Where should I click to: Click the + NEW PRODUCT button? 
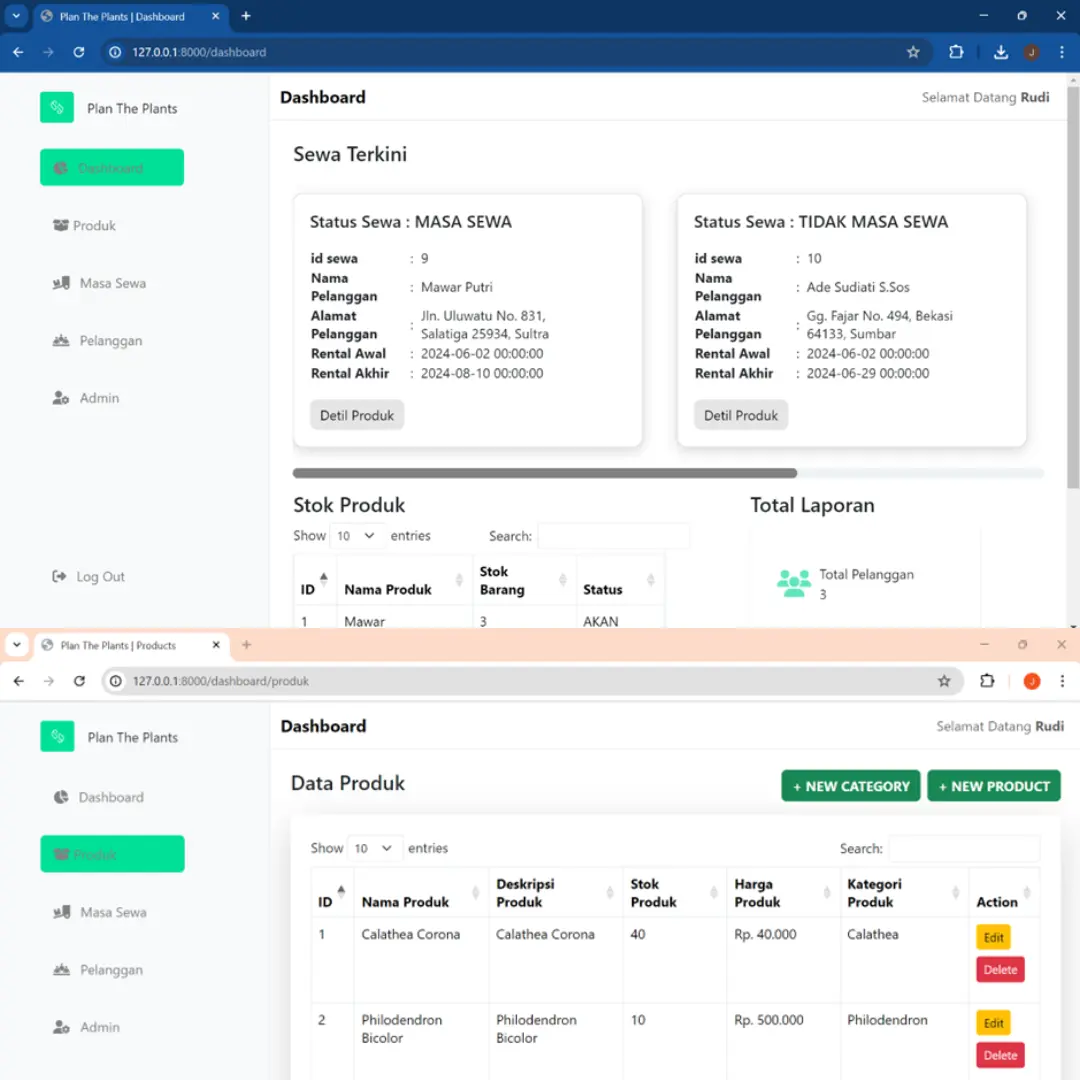994,786
